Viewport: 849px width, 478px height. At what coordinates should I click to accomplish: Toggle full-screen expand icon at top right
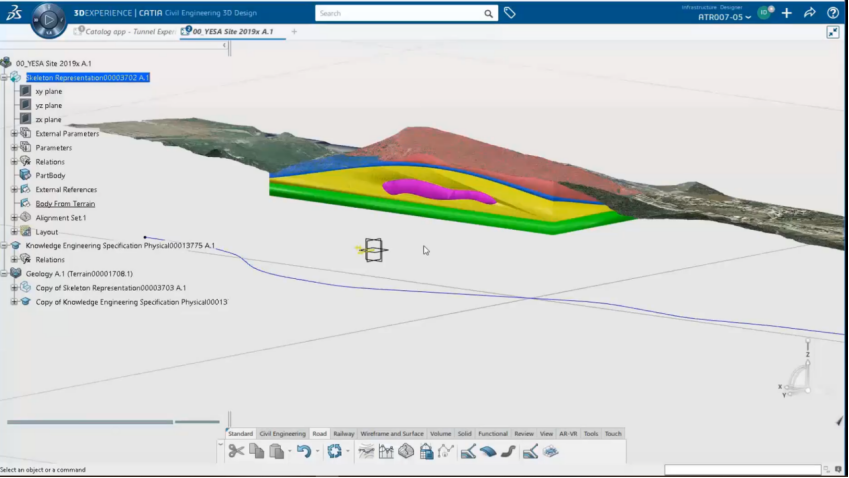coord(833,32)
